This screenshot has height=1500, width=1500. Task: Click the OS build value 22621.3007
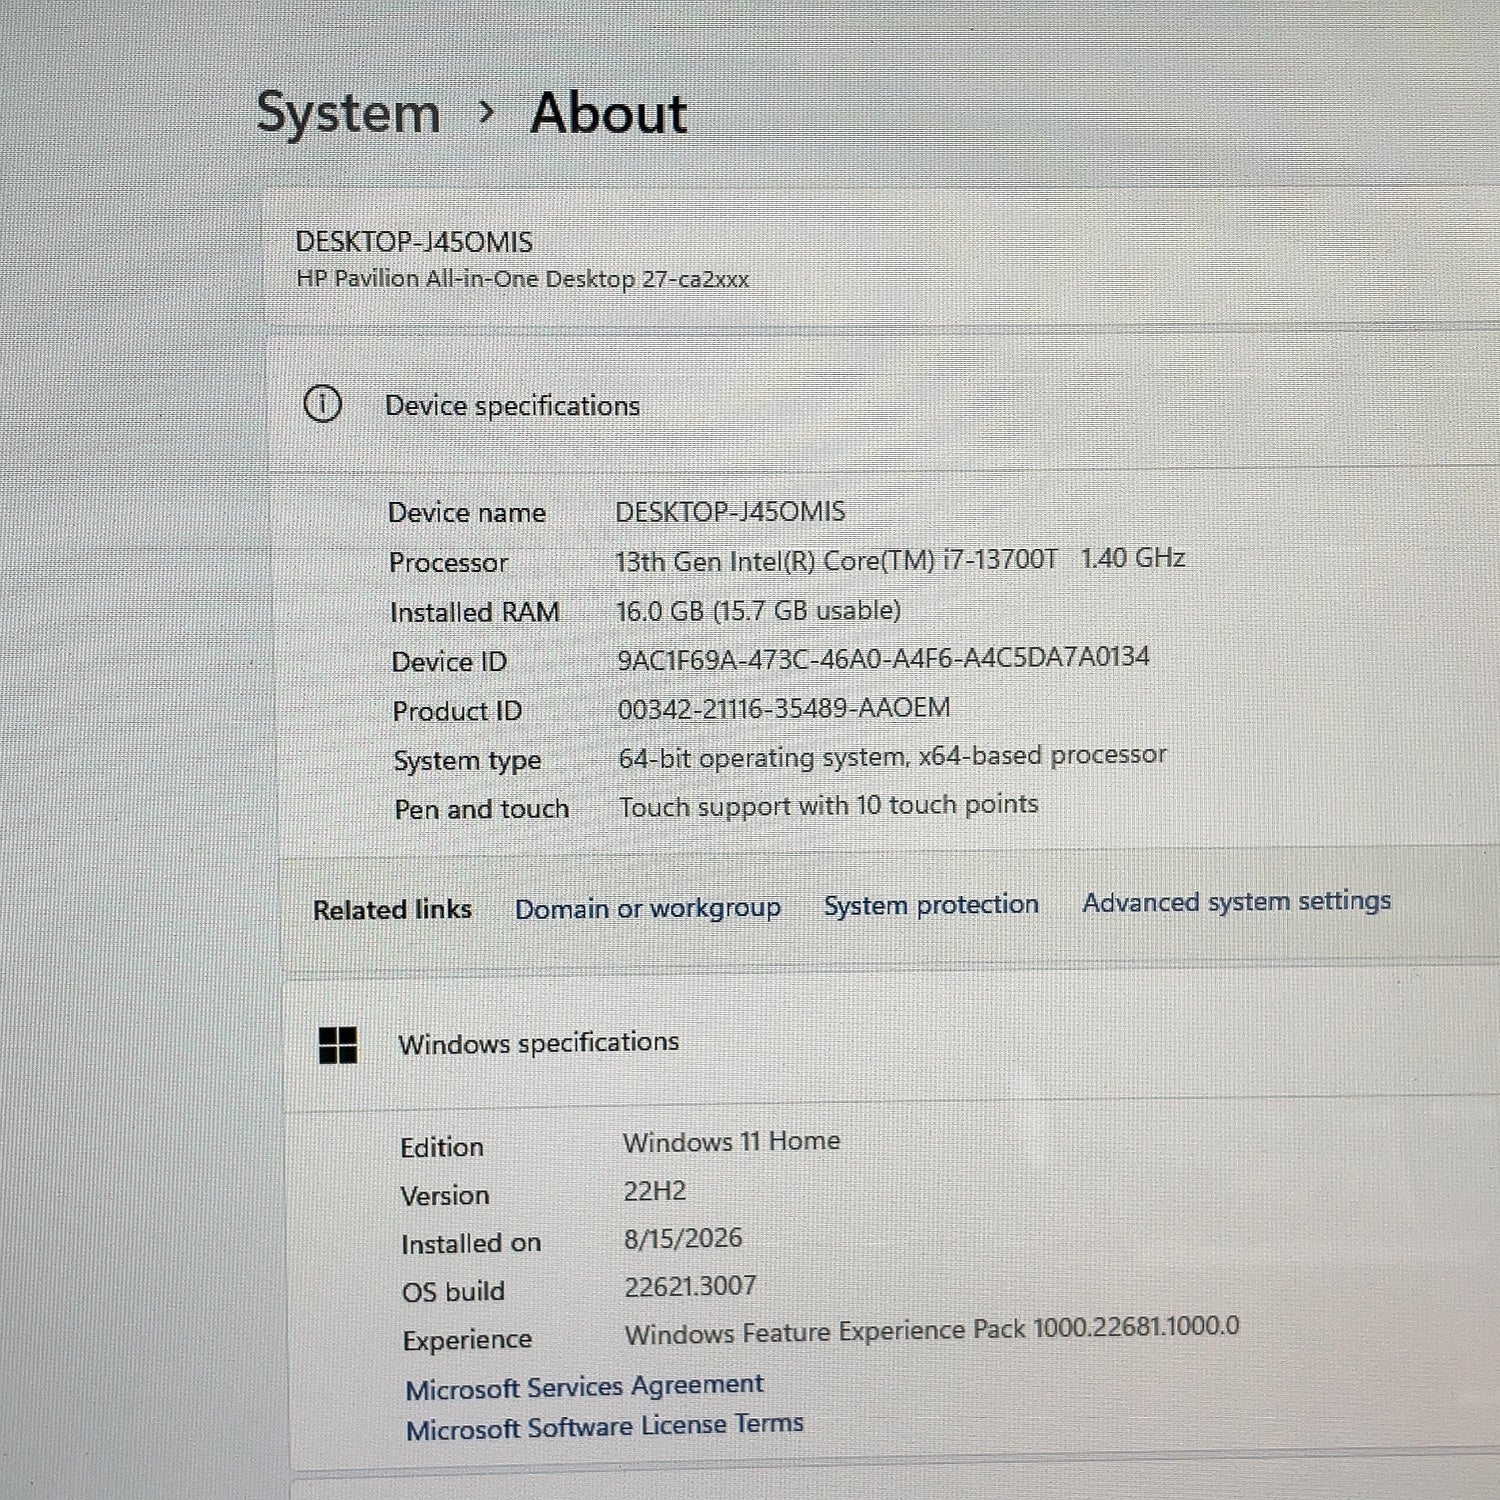click(690, 1286)
